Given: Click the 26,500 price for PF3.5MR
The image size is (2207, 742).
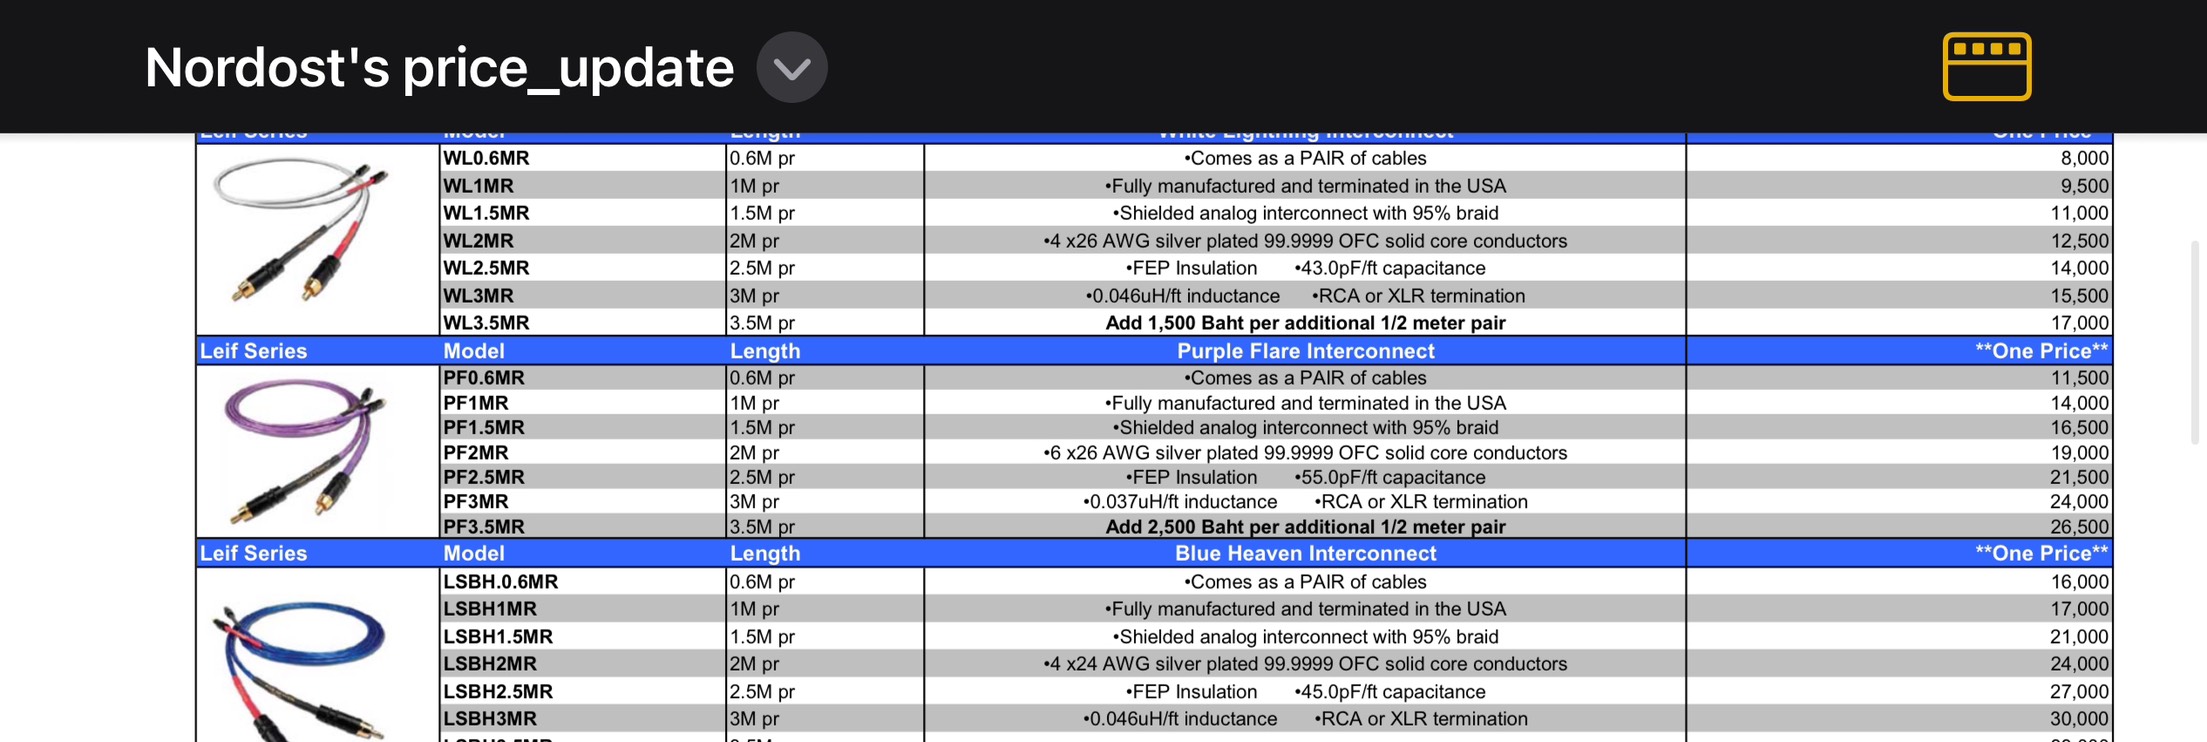Looking at the screenshot, I should pyautogui.click(x=2079, y=526).
